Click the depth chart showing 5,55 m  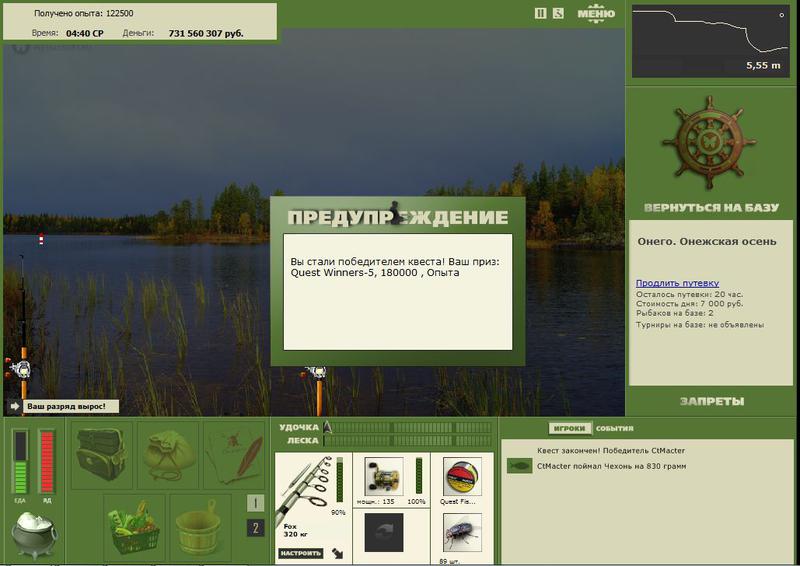point(711,41)
